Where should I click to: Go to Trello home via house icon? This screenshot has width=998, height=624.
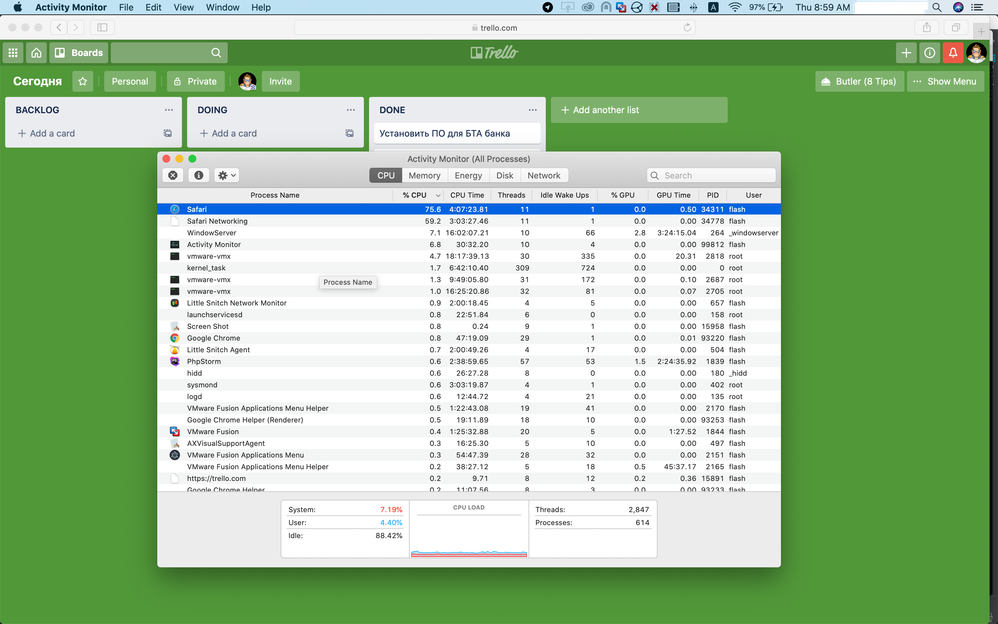36,53
